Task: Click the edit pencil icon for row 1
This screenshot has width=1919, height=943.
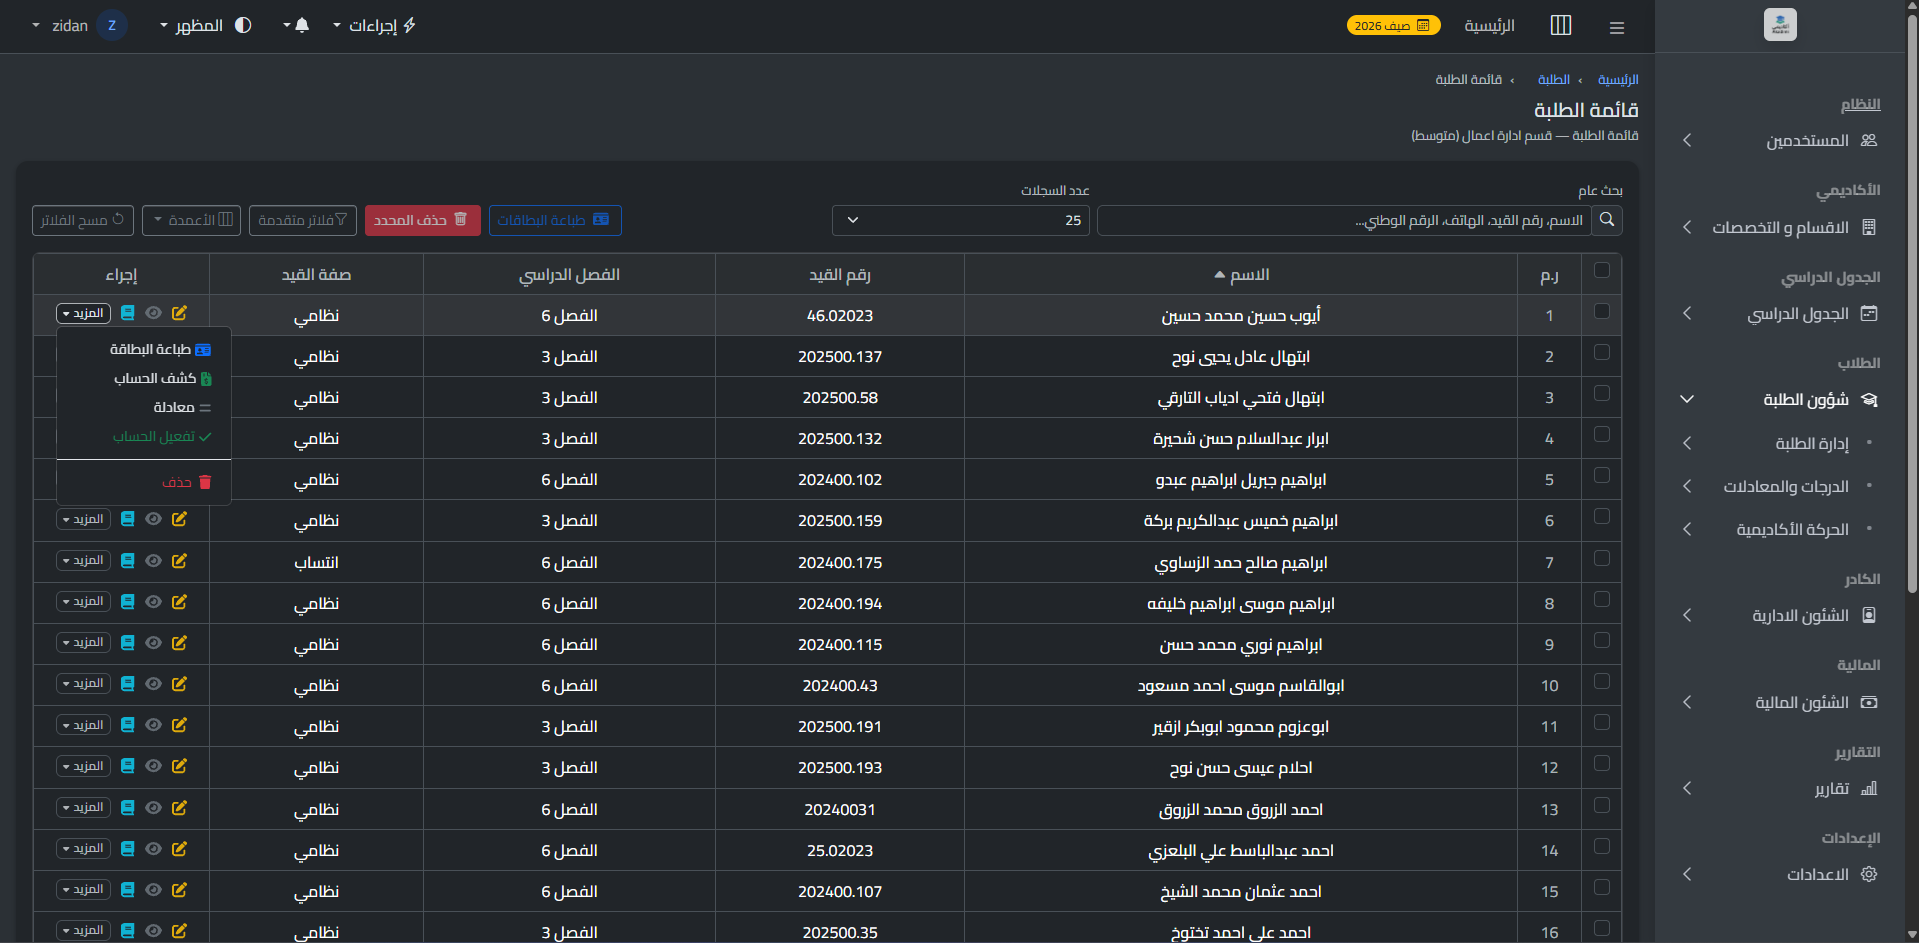Action: tap(179, 313)
